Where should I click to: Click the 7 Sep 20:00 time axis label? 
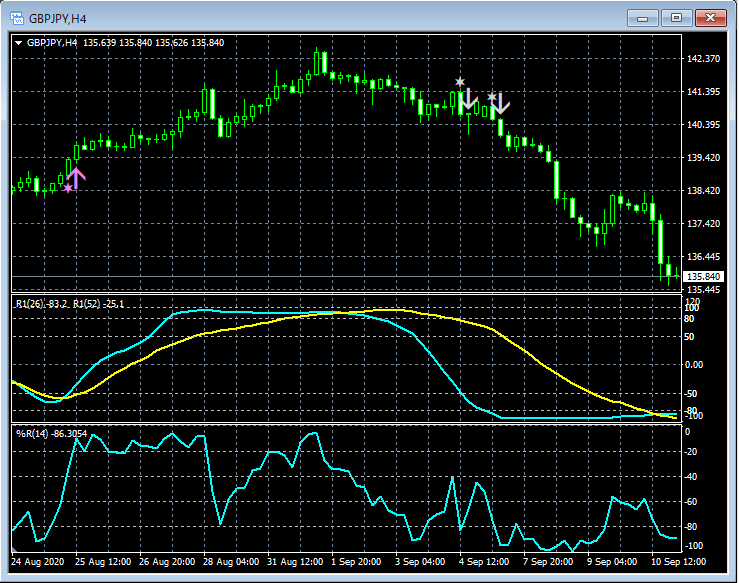click(x=548, y=562)
